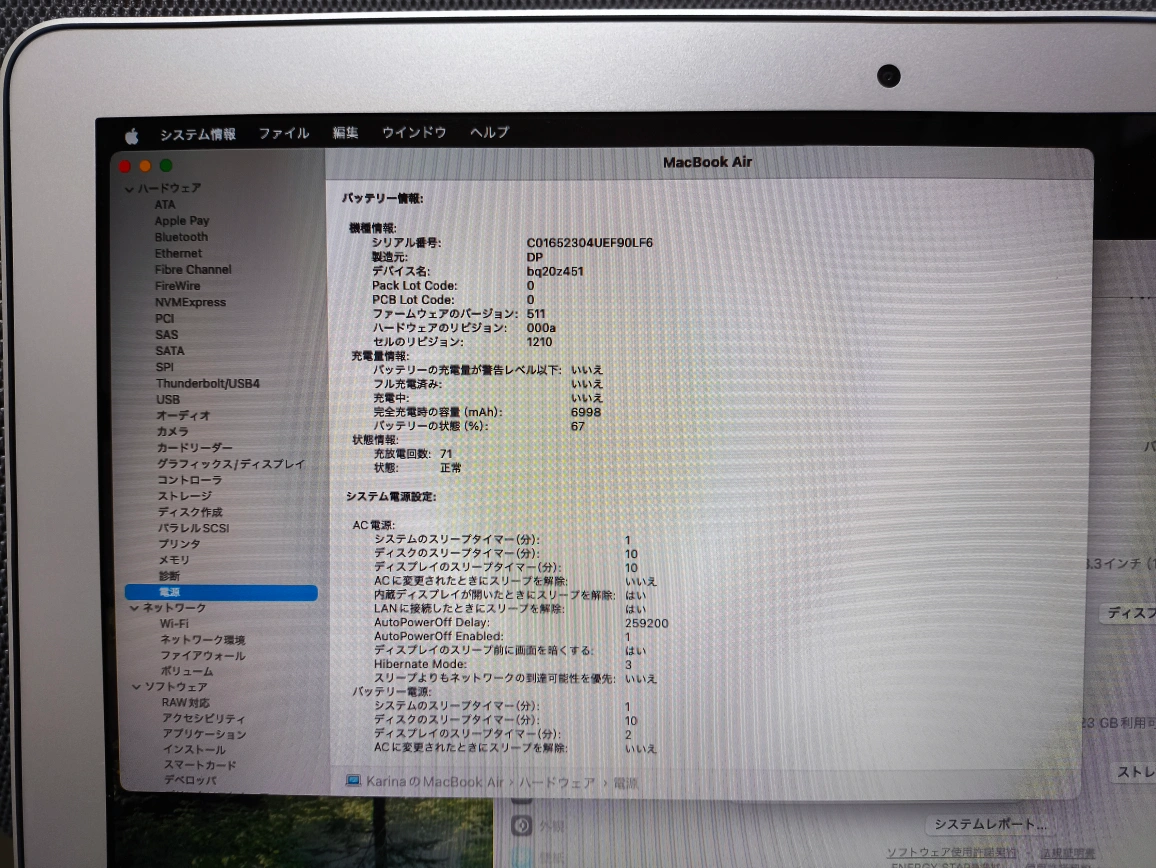Select ストレージ in the sidebar
Image resolution: width=1156 pixels, height=868 pixels.
184,496
